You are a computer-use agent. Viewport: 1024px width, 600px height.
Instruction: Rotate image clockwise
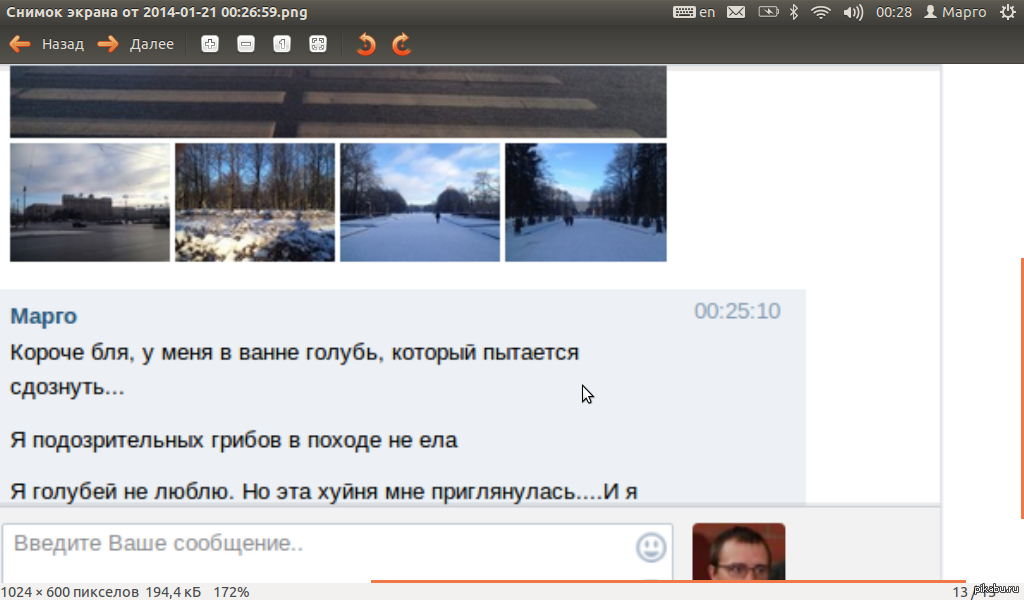[x=402, y=44]
